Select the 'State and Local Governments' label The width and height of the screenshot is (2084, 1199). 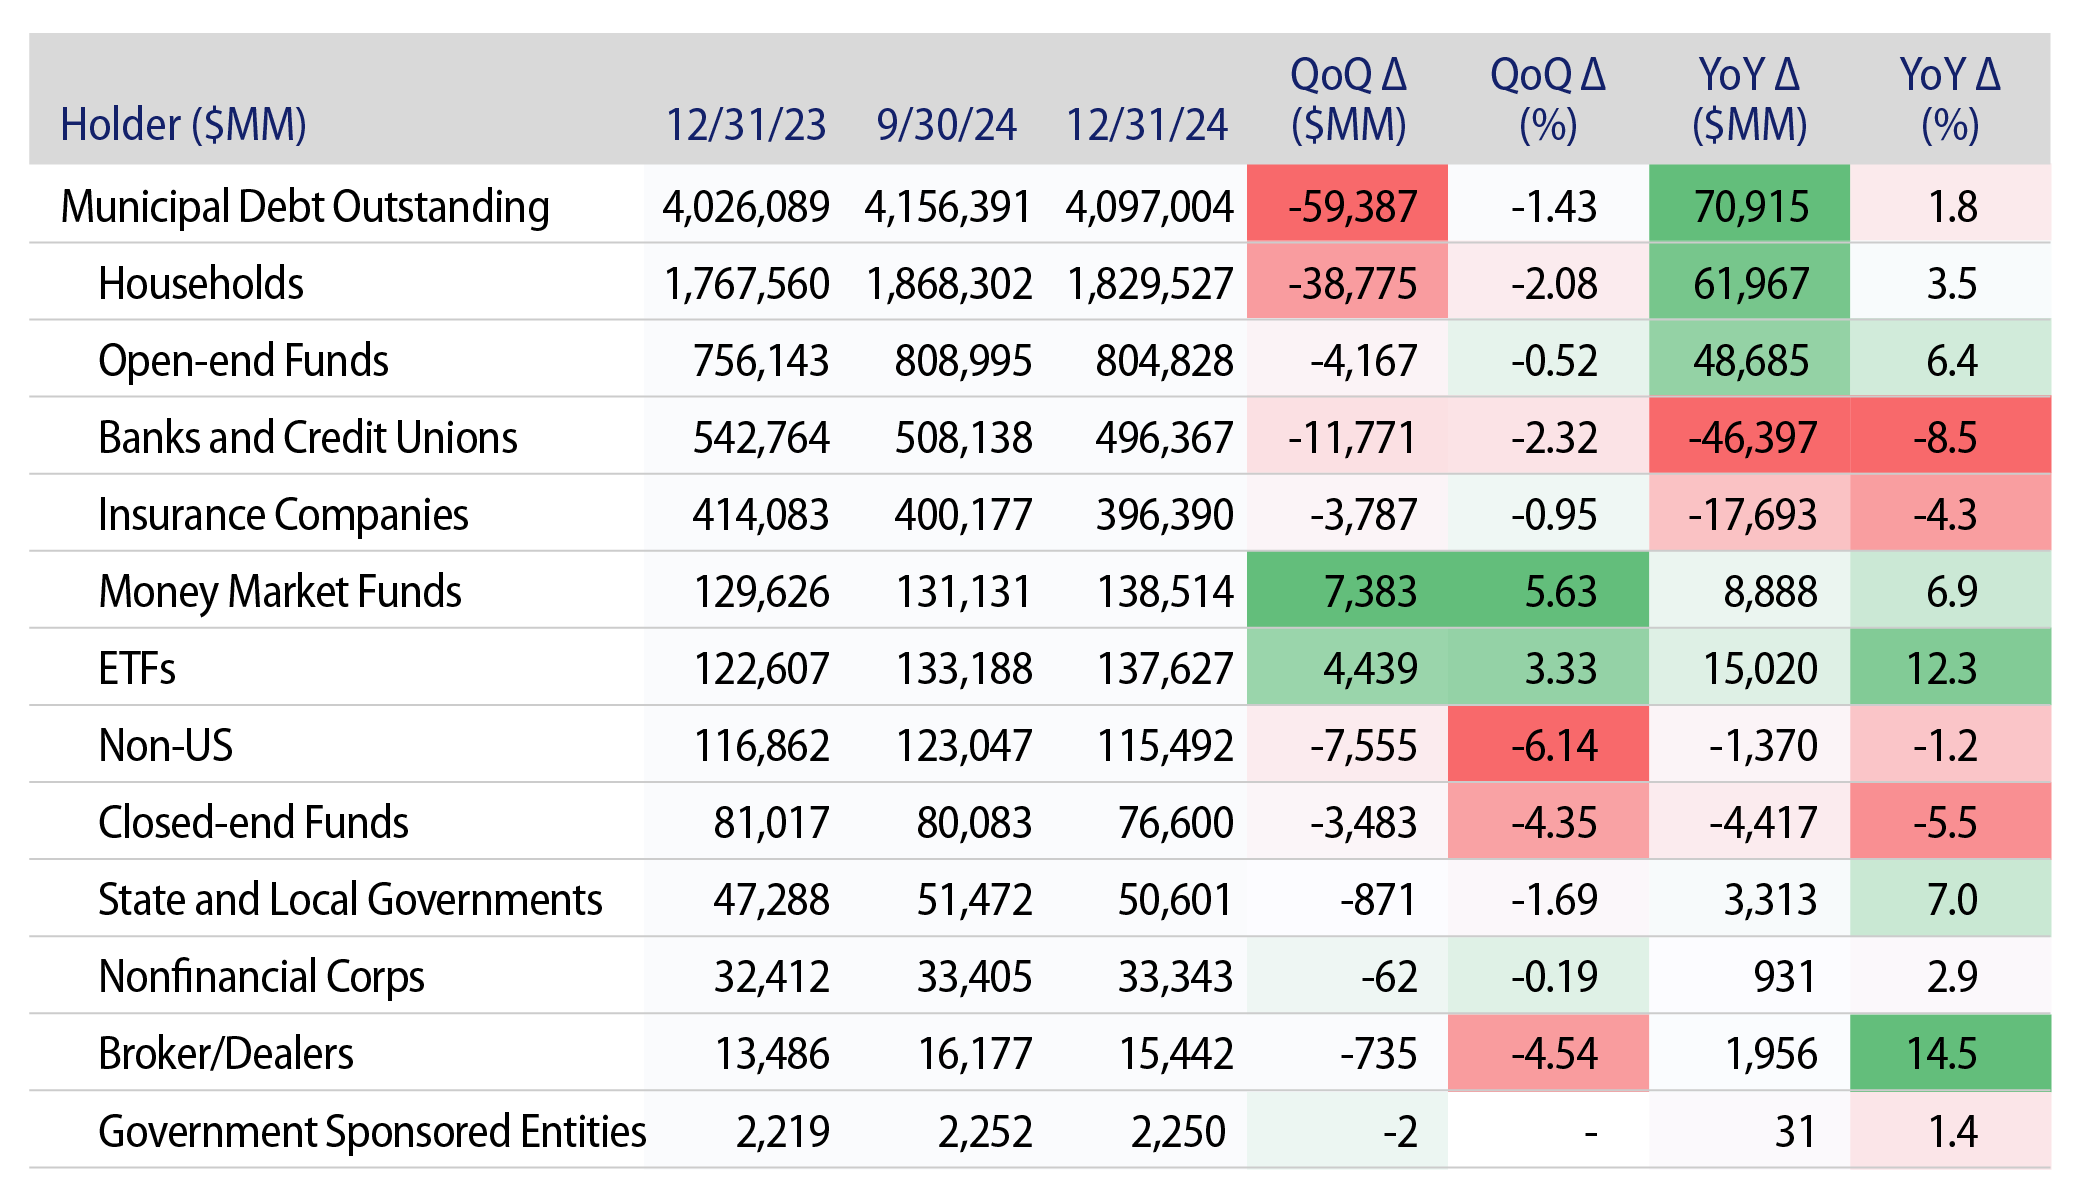pyautogui.click(x=350, y=900)
